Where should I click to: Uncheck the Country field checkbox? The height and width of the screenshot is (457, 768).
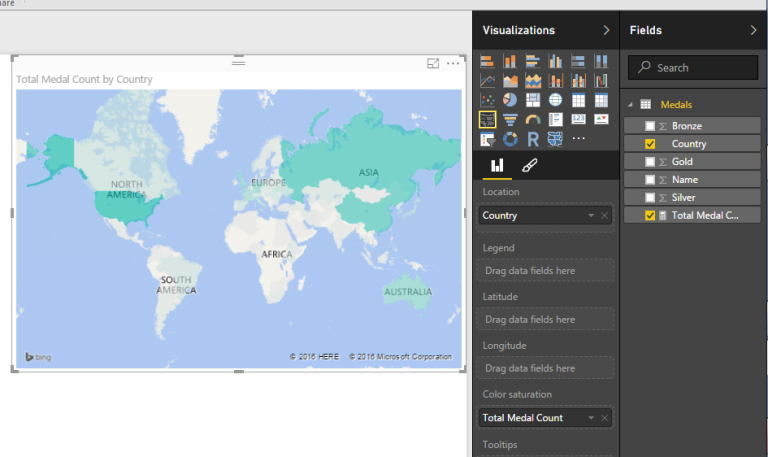pyautogui.click(x=650, y=144)
